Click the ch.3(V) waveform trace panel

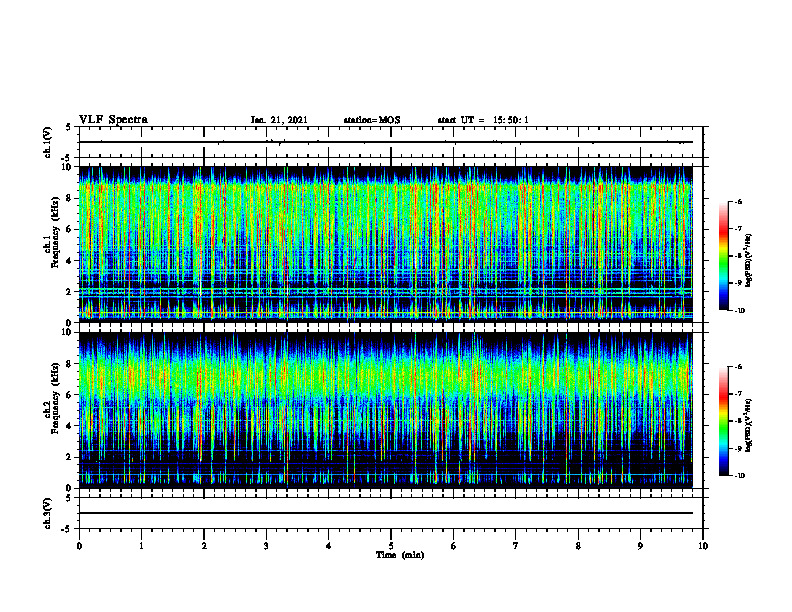391,513
